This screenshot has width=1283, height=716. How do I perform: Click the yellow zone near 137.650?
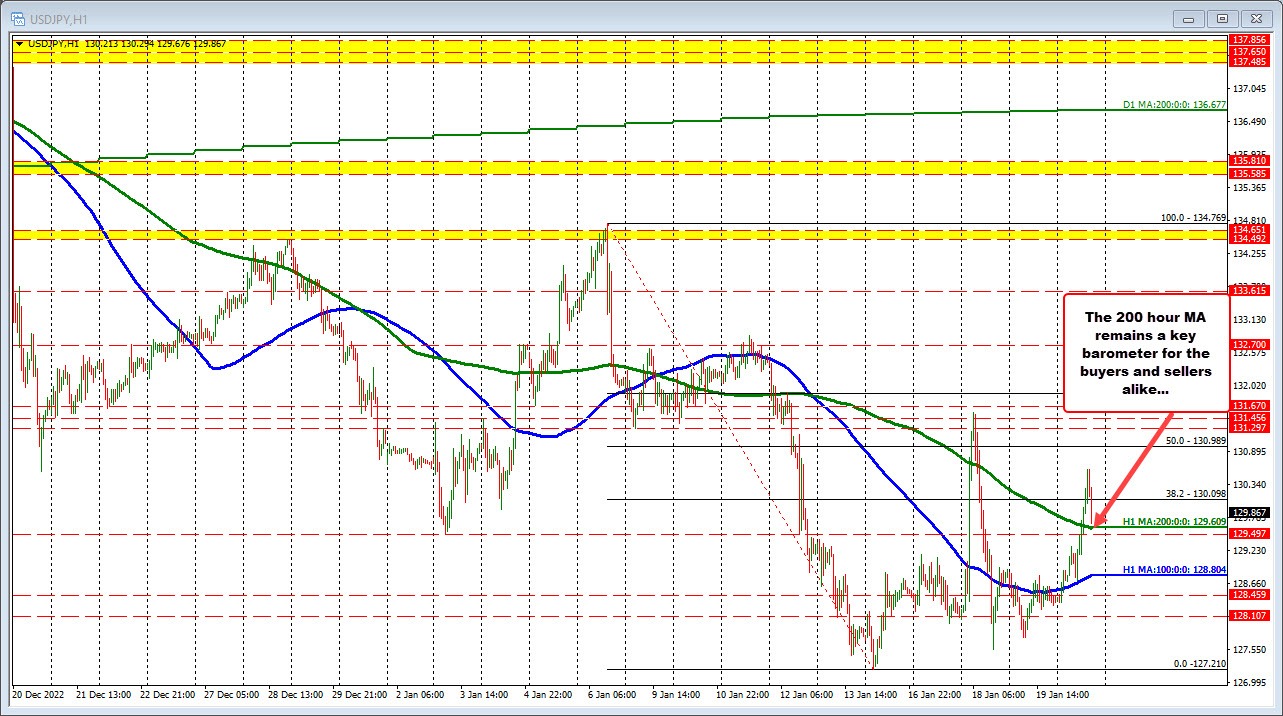[x=600, y=55]
